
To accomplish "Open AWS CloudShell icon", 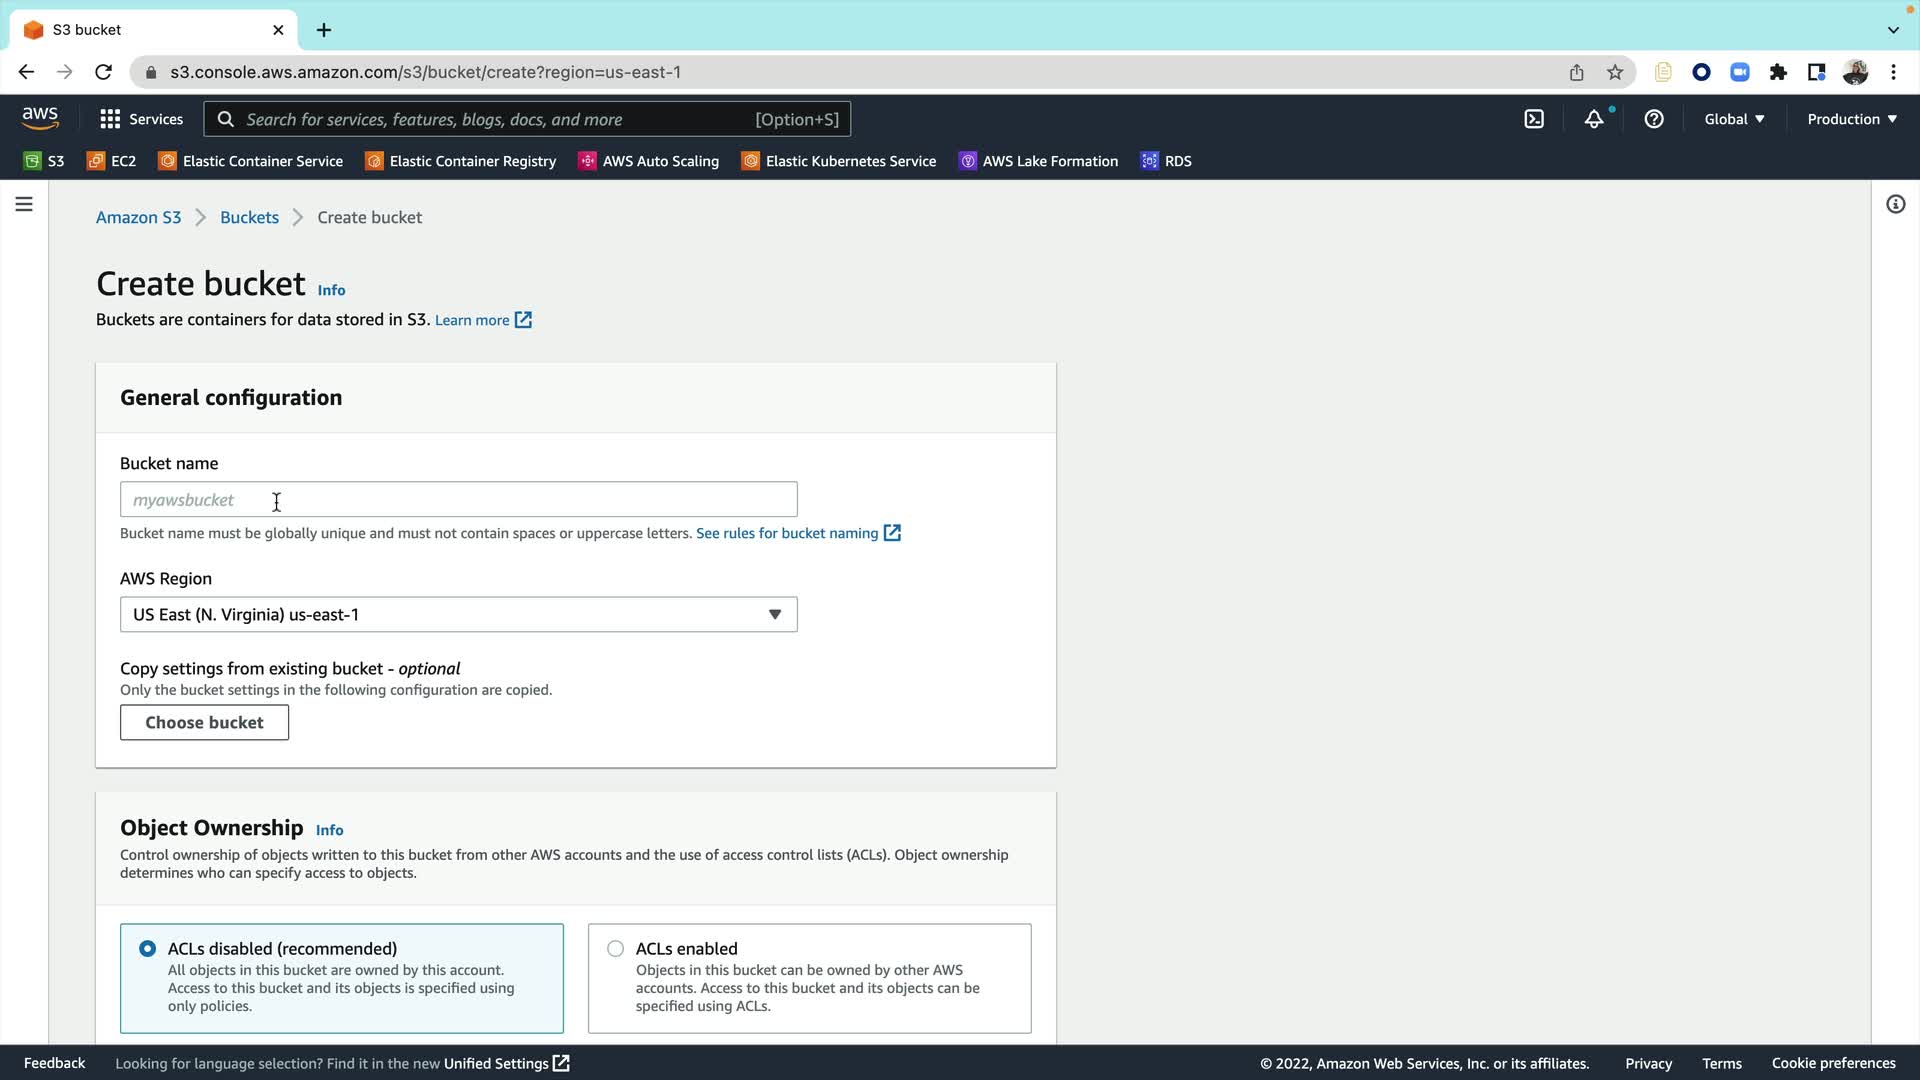I will click(x=1534, y=119).
